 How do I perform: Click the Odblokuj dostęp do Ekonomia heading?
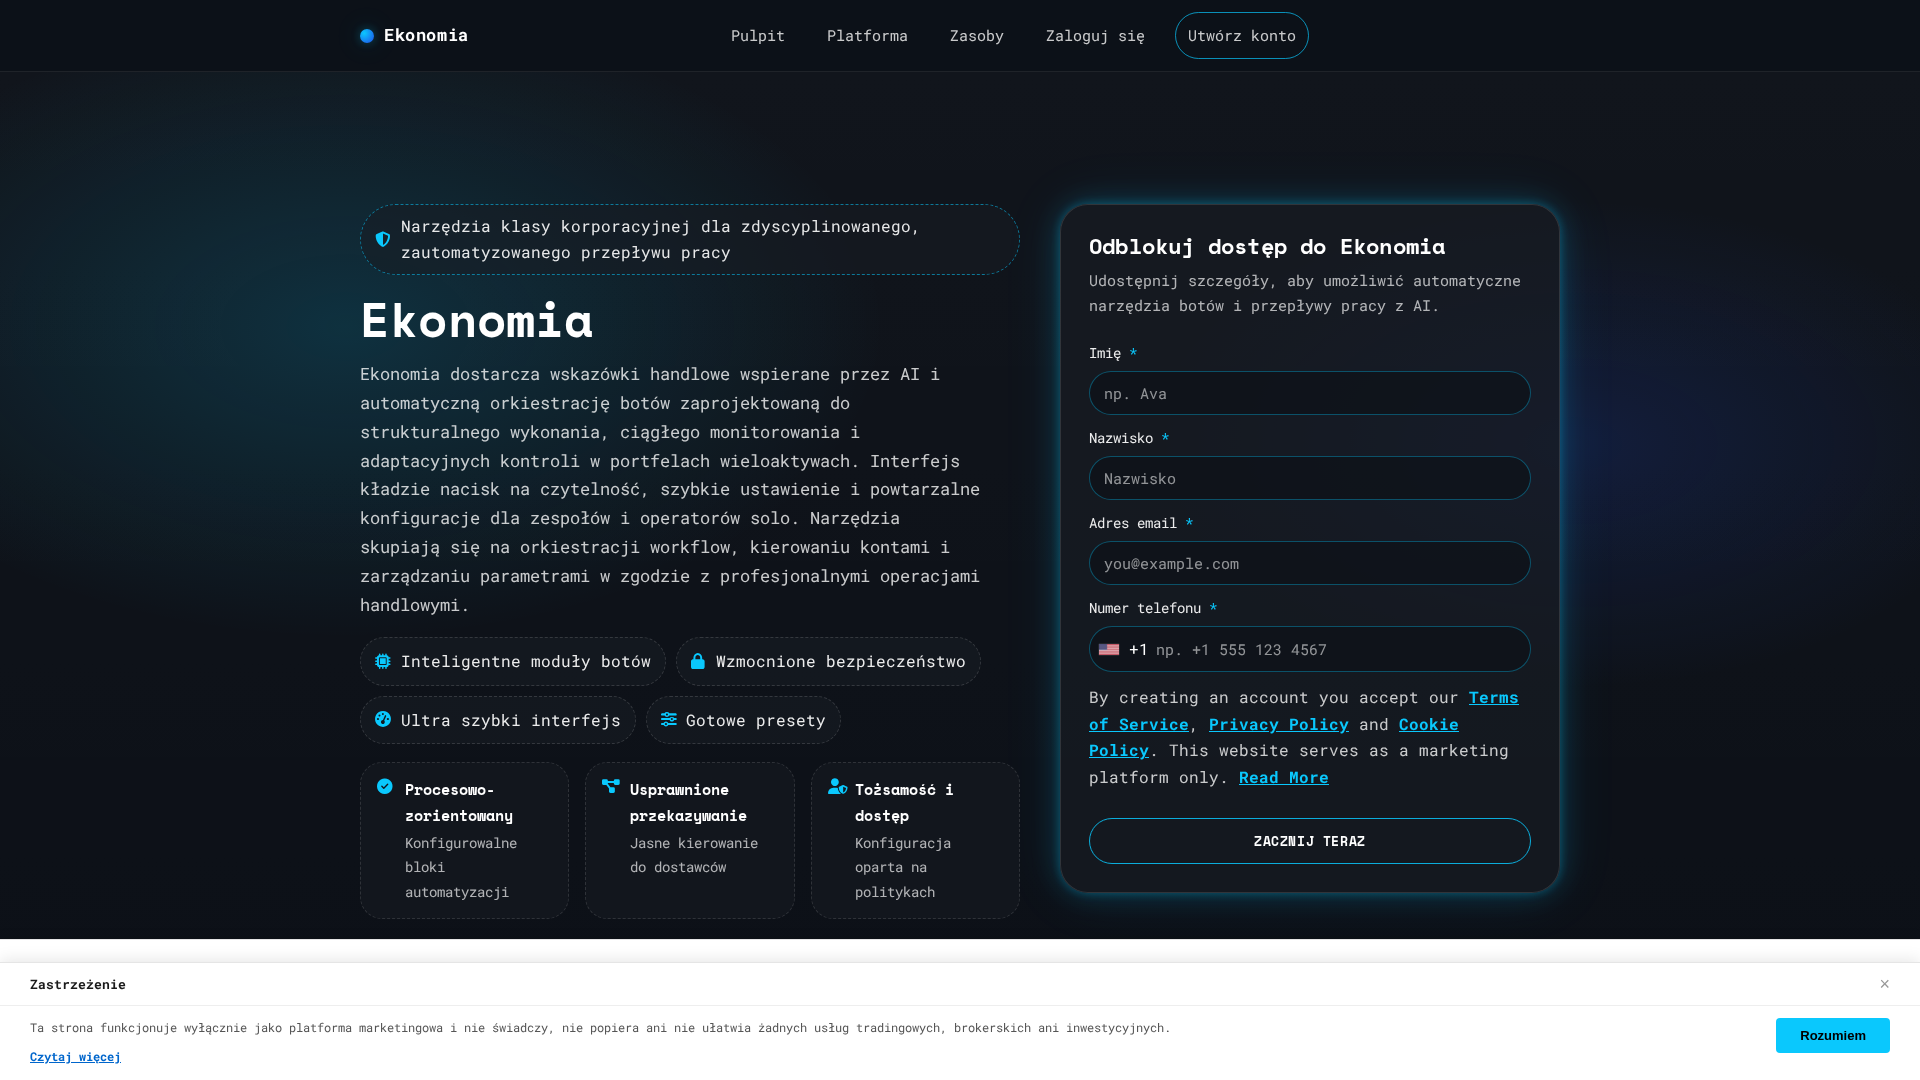pyautogui.click(x=1267, y=246)
